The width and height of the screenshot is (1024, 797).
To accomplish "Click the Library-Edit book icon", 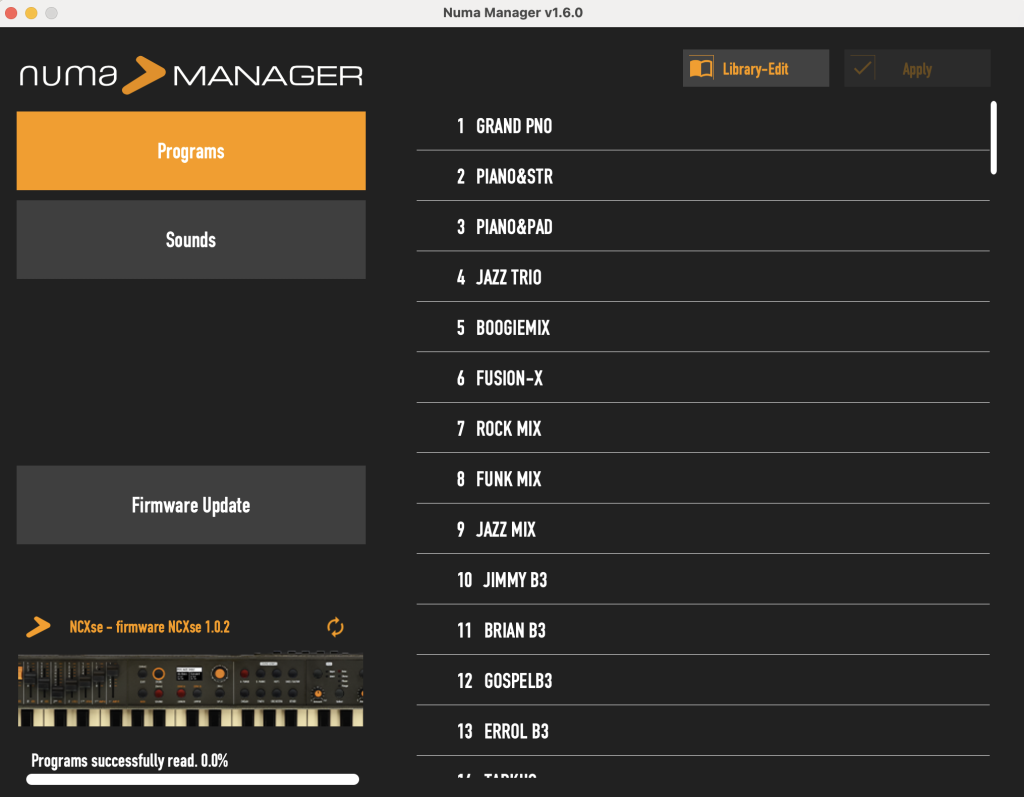I will click(x=702, y=69).
